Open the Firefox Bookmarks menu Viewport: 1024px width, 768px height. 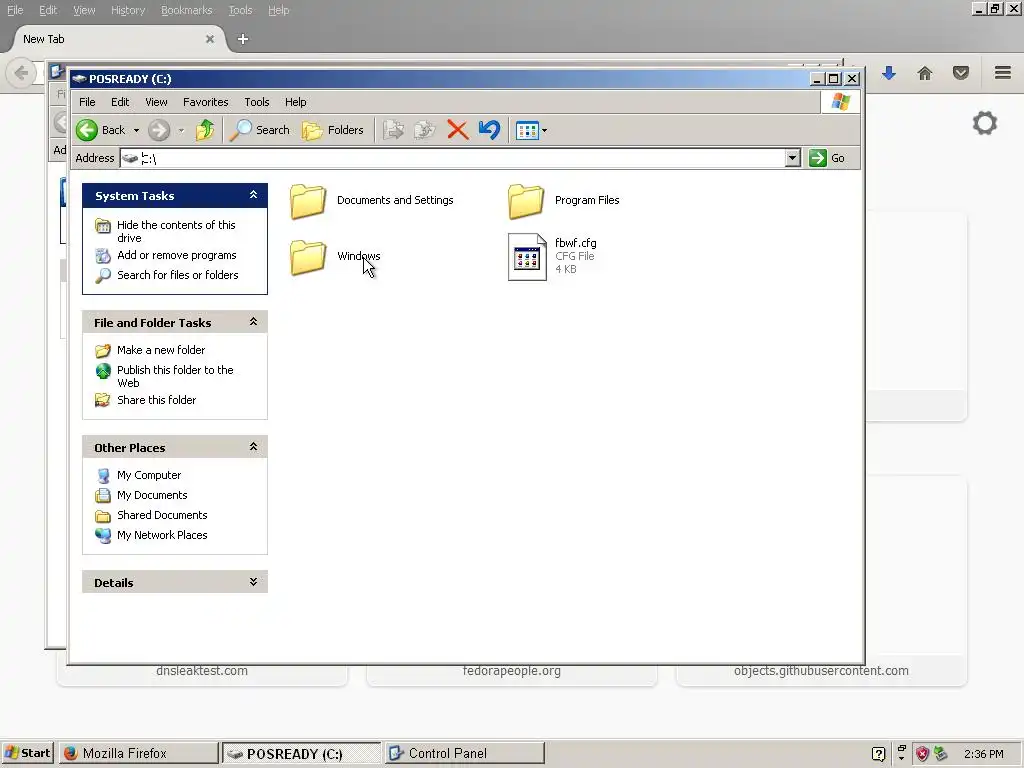coord(187,10)
